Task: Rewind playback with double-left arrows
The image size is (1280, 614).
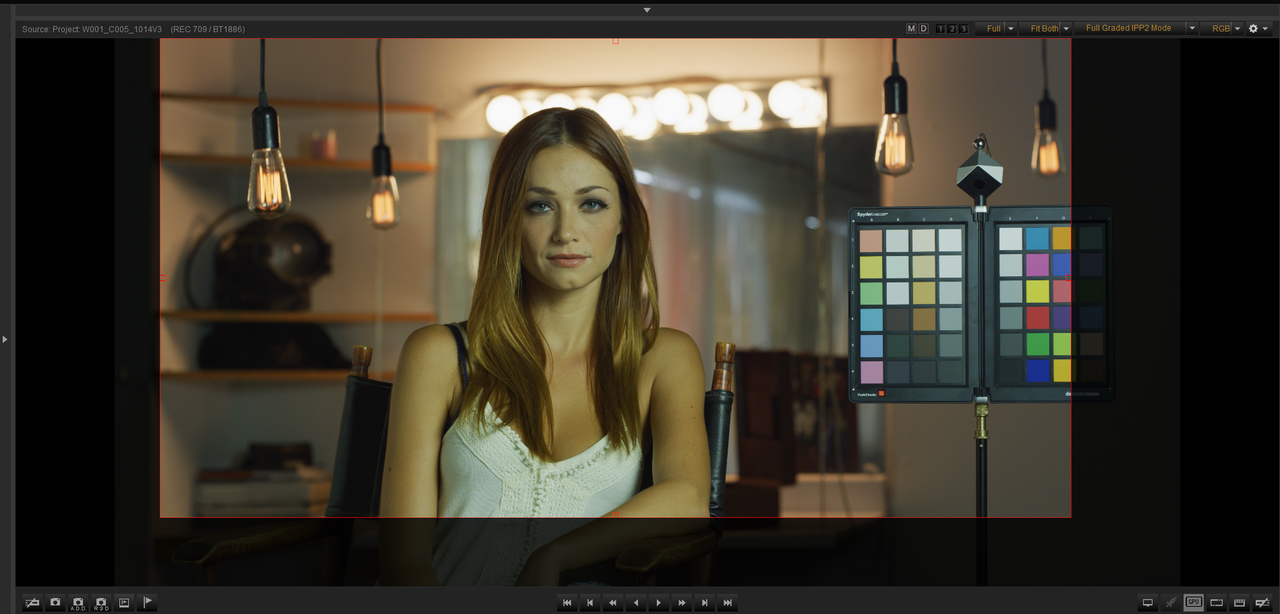Action: point(613,603)
